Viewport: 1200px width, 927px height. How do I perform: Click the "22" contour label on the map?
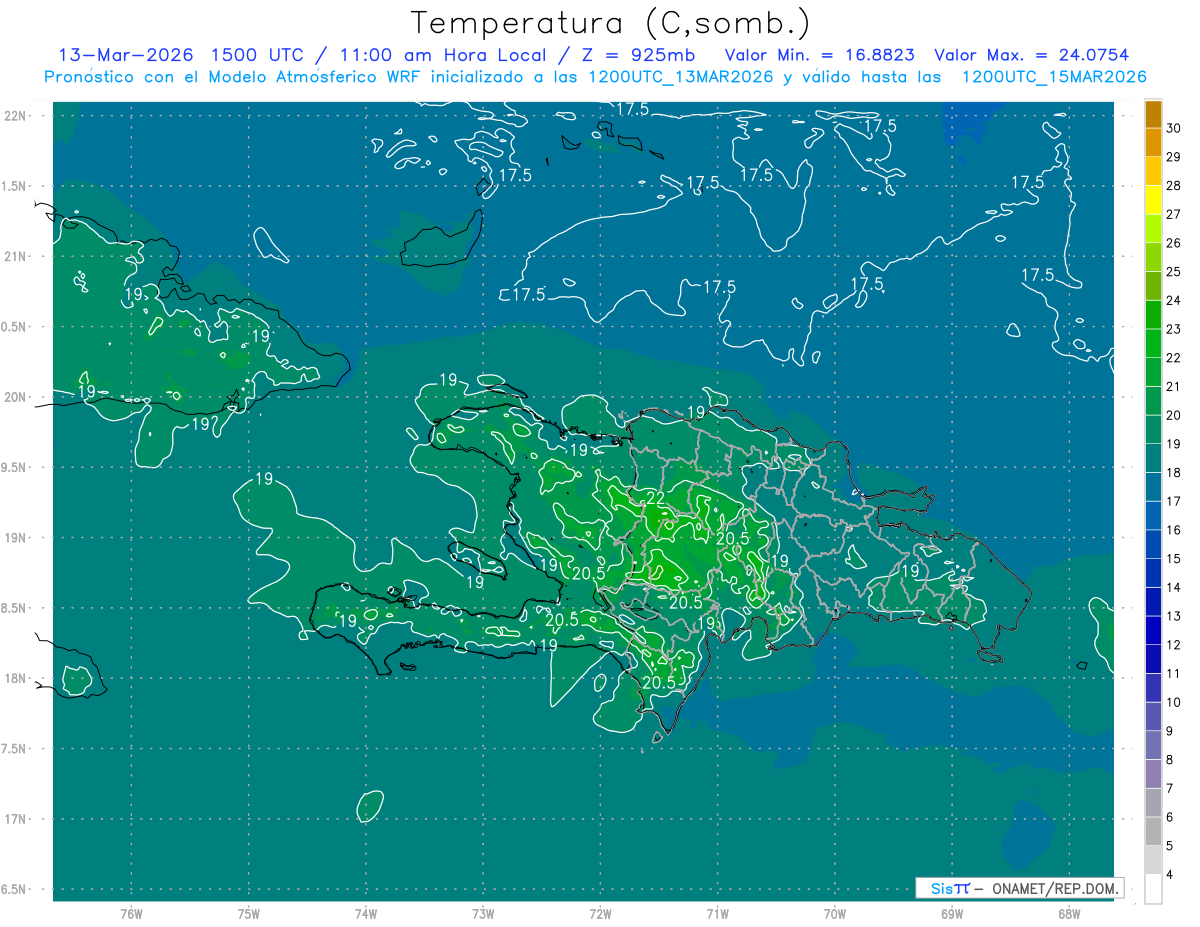coord(656,498)
